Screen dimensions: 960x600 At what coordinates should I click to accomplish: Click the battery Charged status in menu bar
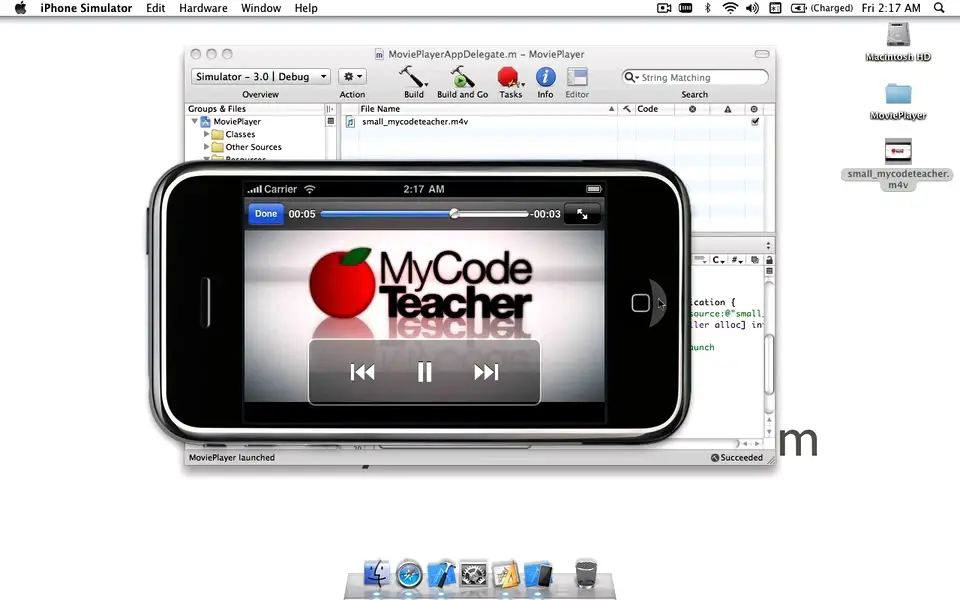822,8
